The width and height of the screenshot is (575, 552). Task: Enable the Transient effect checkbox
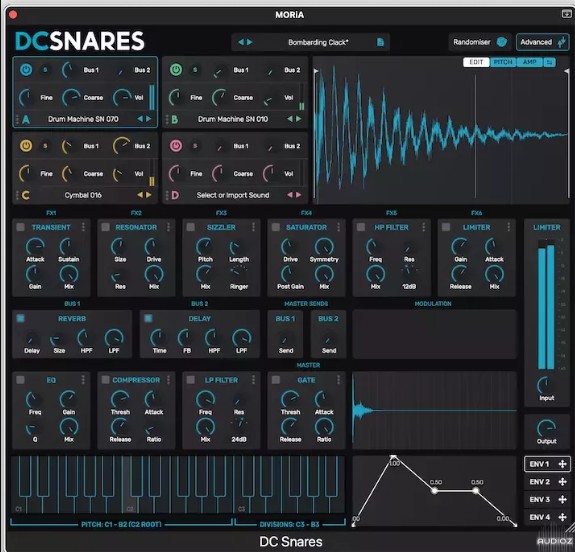[21, 227]
